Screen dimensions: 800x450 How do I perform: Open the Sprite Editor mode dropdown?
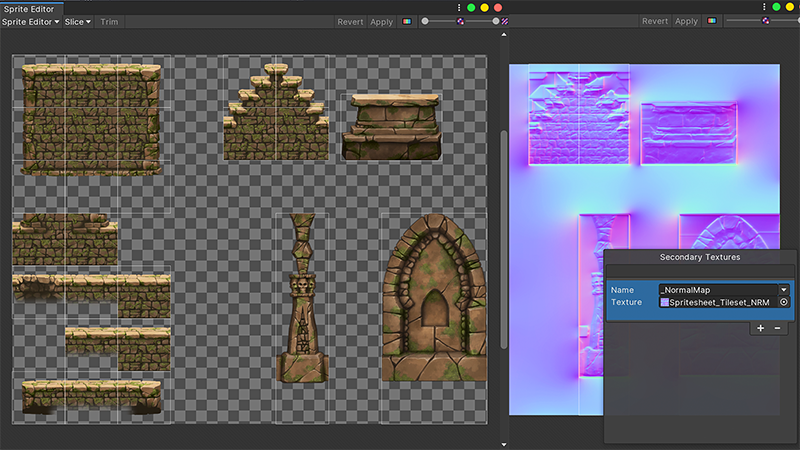click(31, 21)
